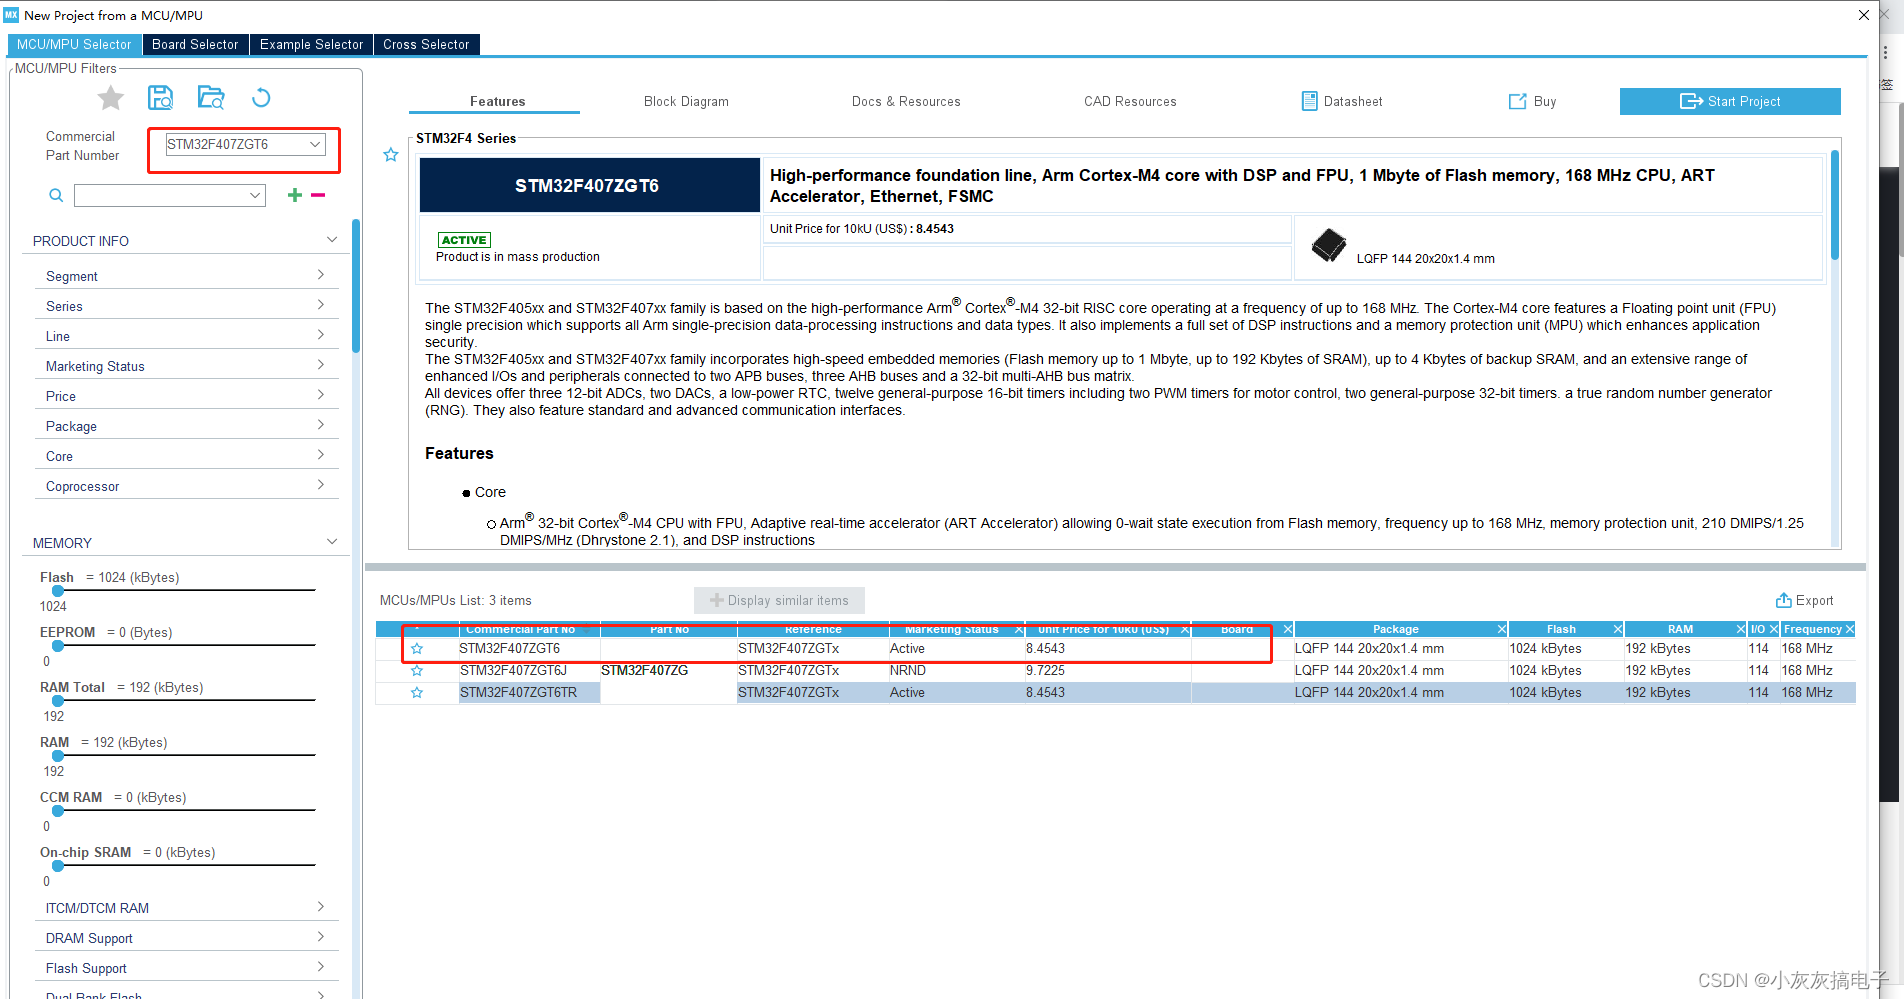Remove the I/O column with its X
The width and height of the screenshot is (1904, 999).
point(1774,629)
